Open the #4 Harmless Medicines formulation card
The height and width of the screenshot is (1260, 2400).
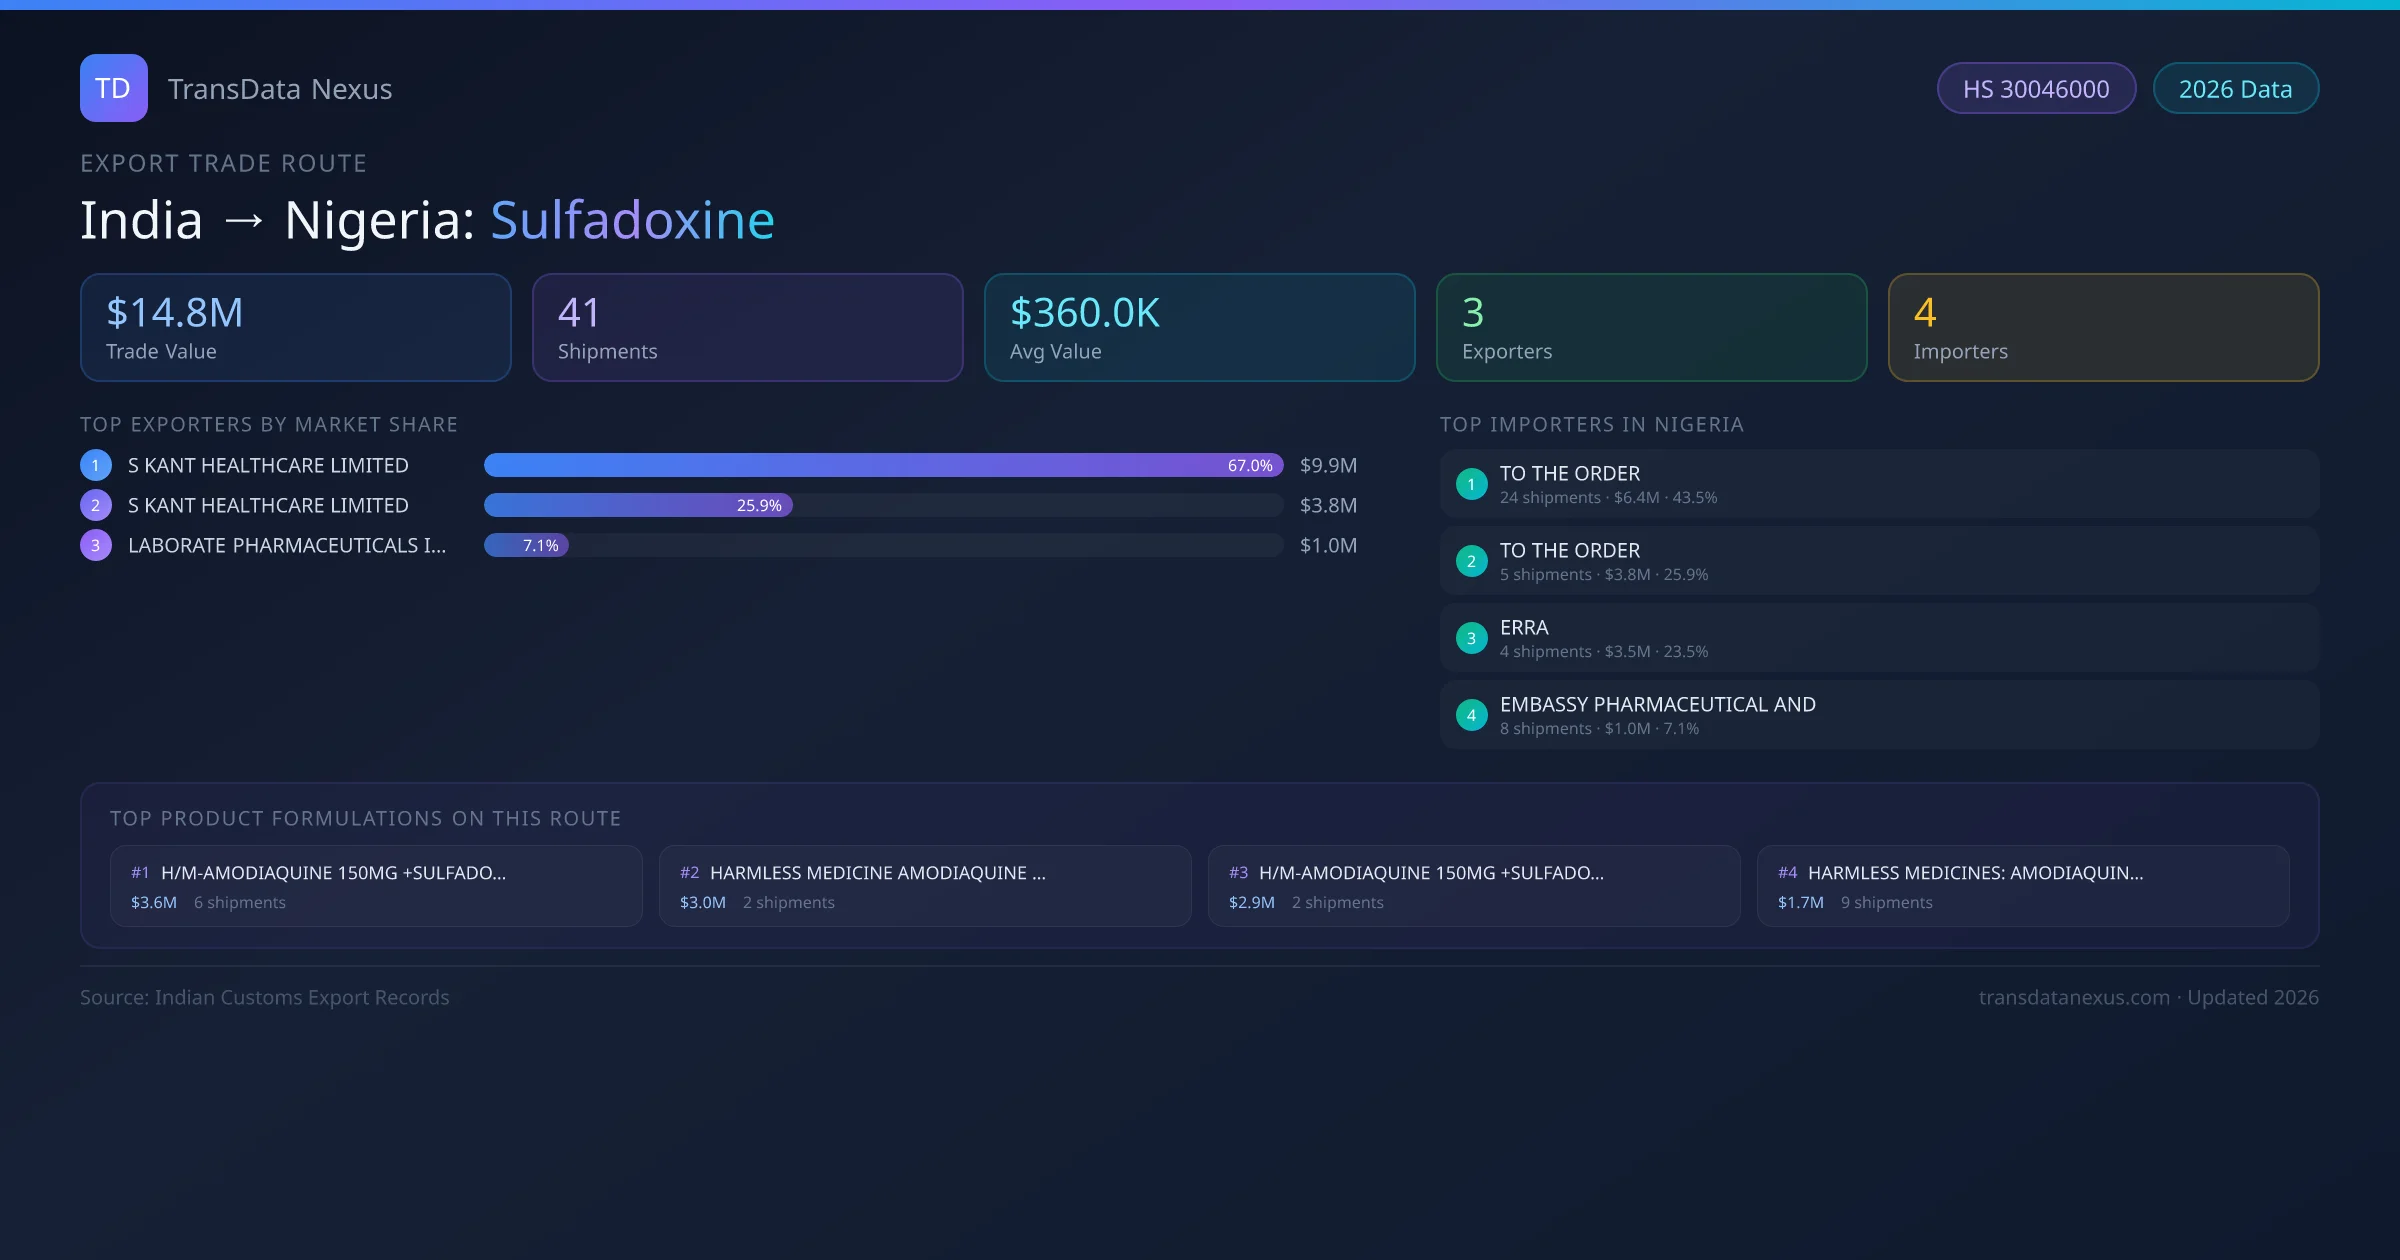tap(2022, 886)
